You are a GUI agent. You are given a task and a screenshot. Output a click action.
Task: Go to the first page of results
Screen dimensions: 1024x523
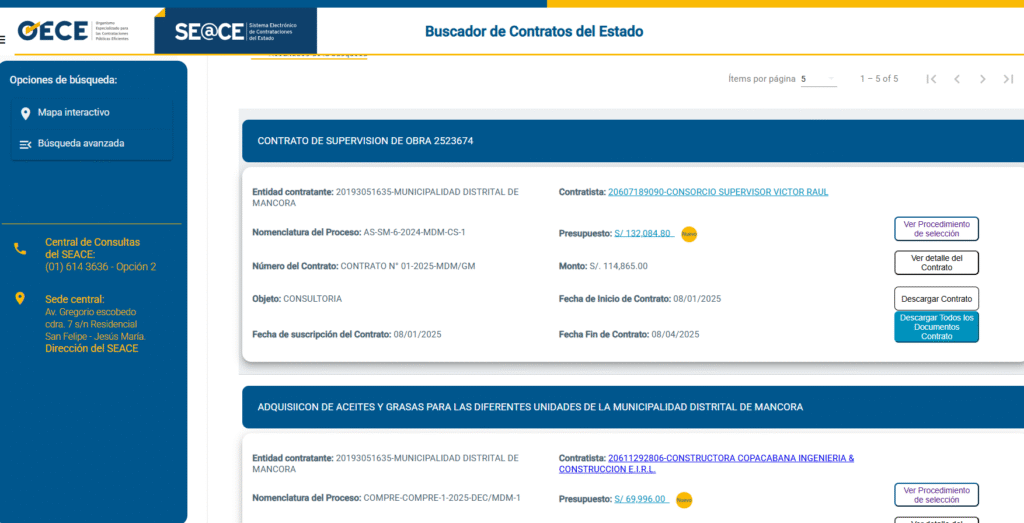(931, 79)
